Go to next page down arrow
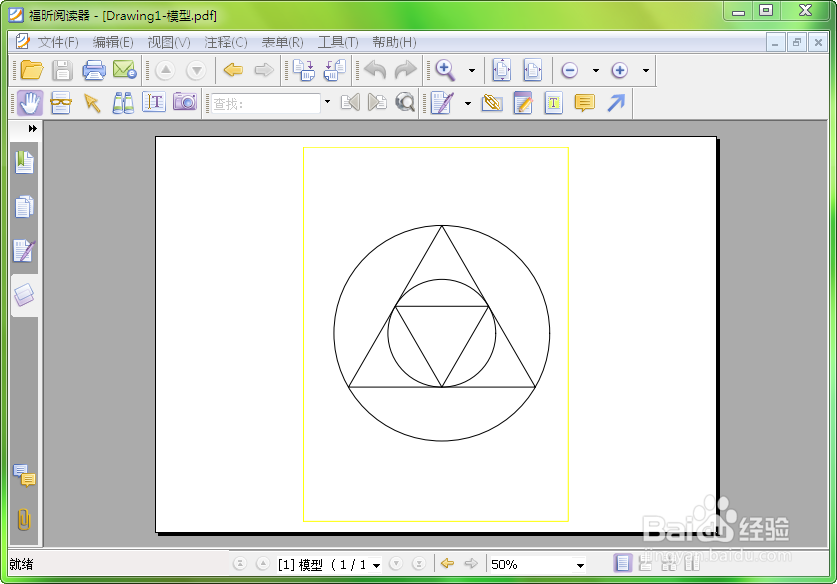Screen dimensions: 837x584 [x=196, y=70]
